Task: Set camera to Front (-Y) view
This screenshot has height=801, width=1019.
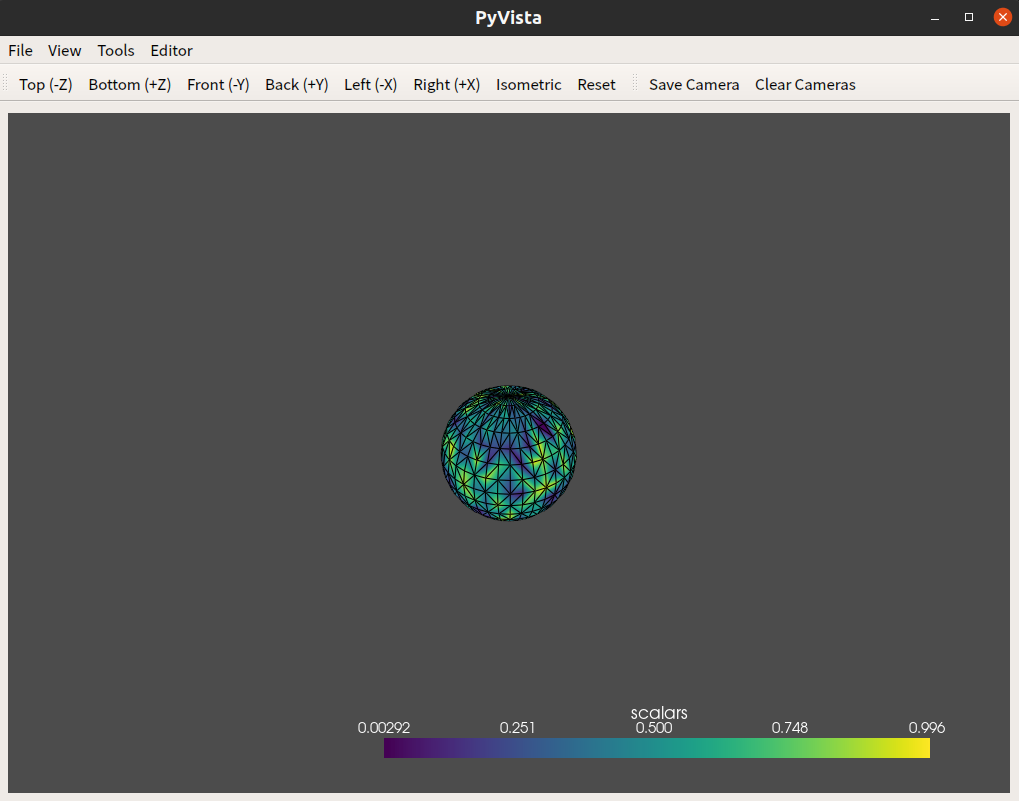Action: (x=218, y=84)
